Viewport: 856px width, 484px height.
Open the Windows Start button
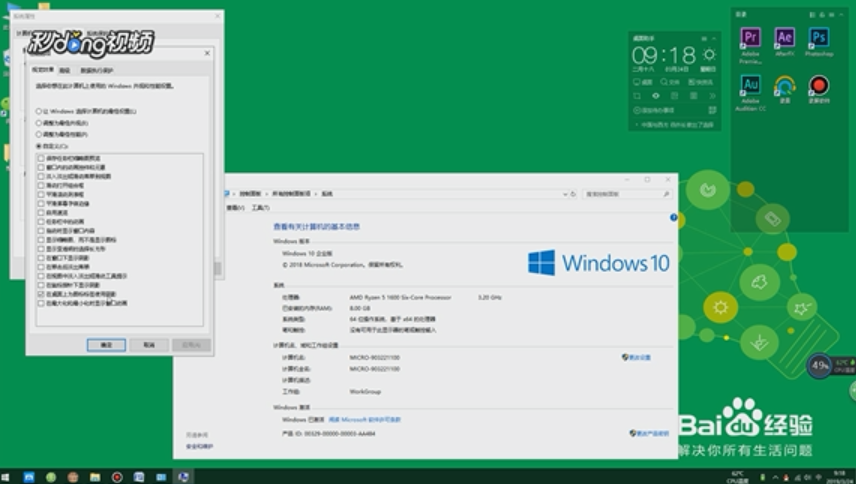pyautogui.click(x=5, y=477)
